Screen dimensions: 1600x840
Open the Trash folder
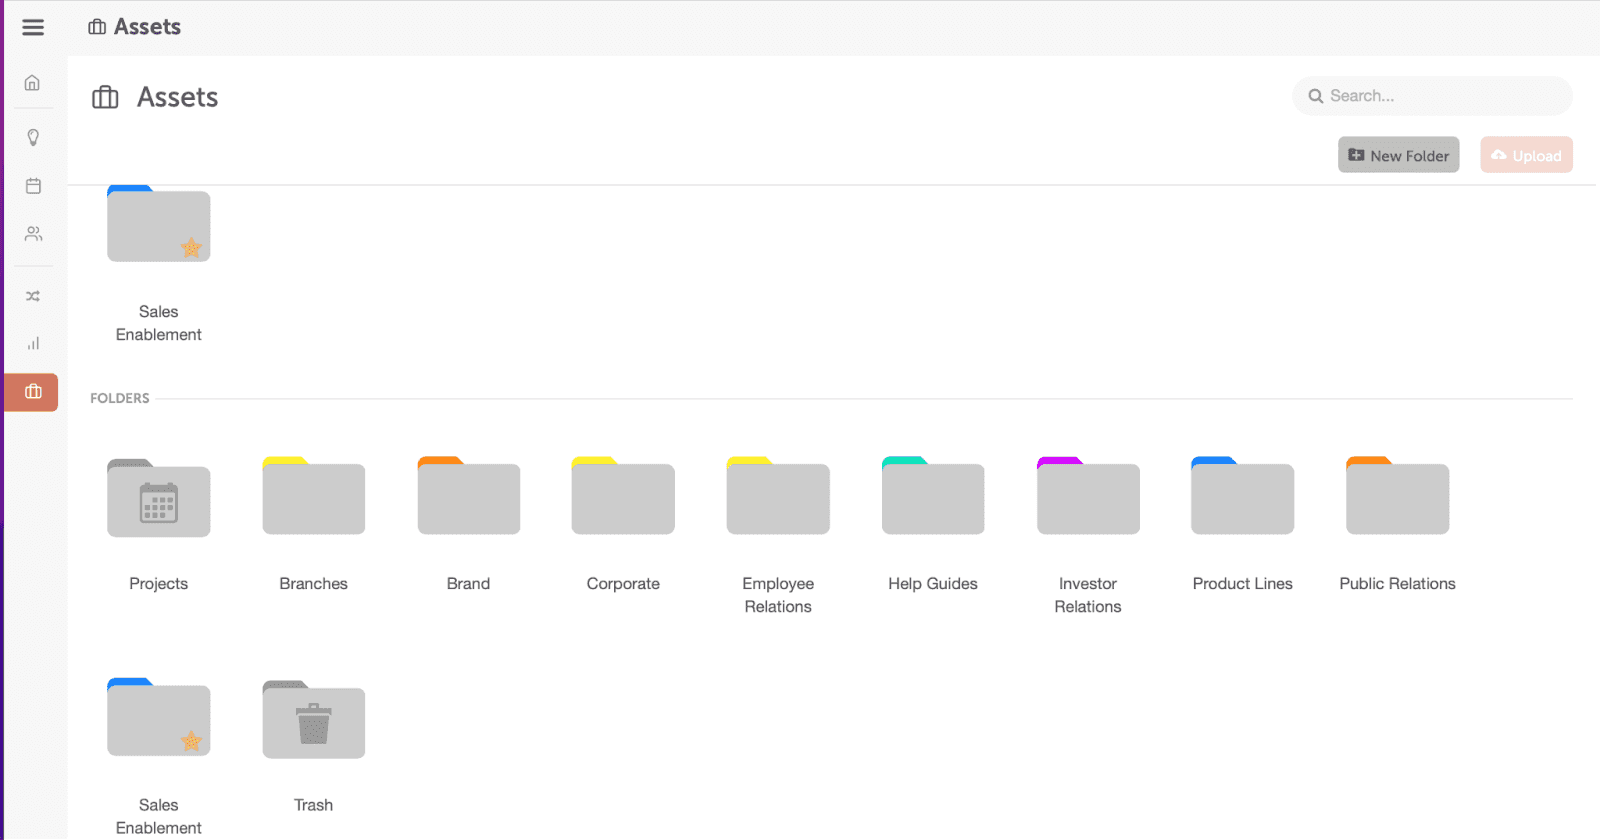[314, 719]
